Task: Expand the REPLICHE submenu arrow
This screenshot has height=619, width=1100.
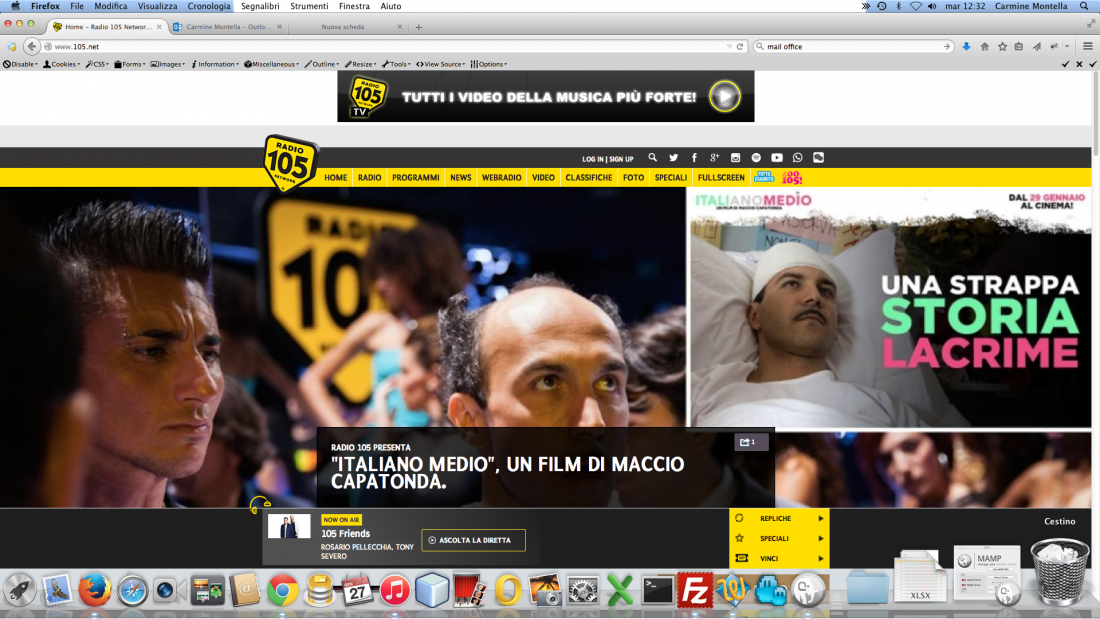Action: [x=822, y=518]
